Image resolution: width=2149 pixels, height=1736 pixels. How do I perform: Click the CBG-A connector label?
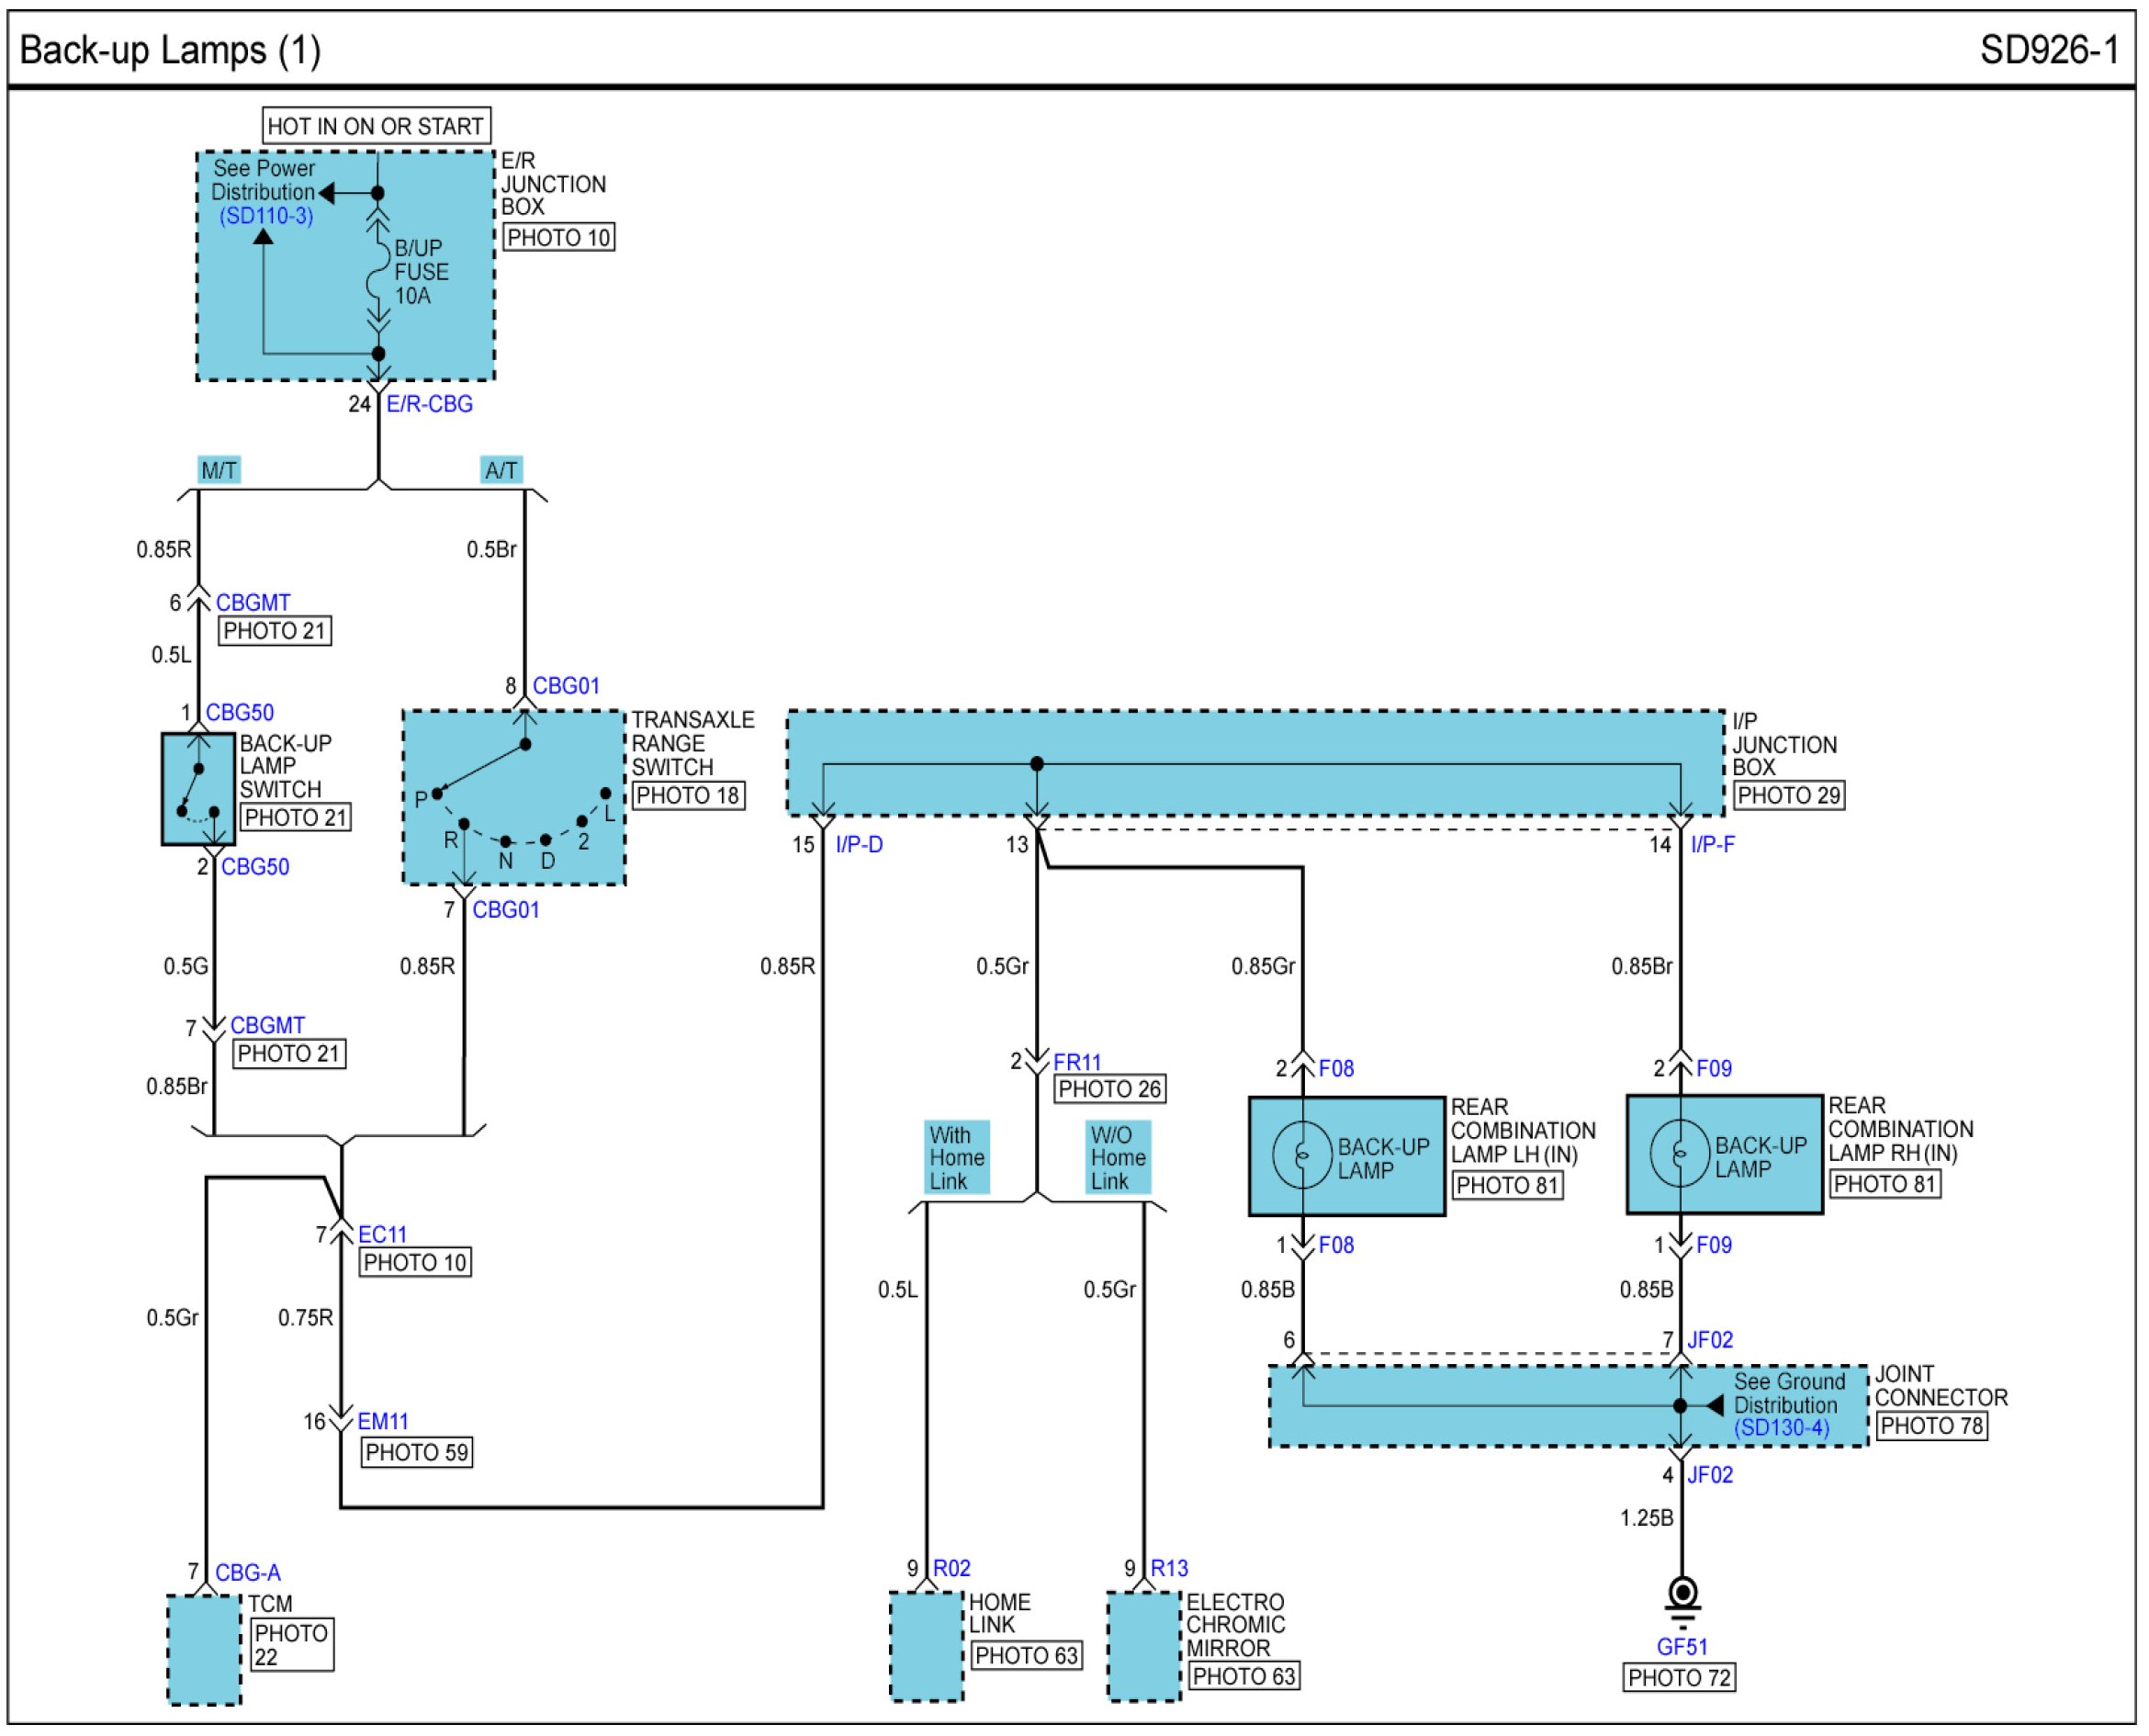point(248,1573)
